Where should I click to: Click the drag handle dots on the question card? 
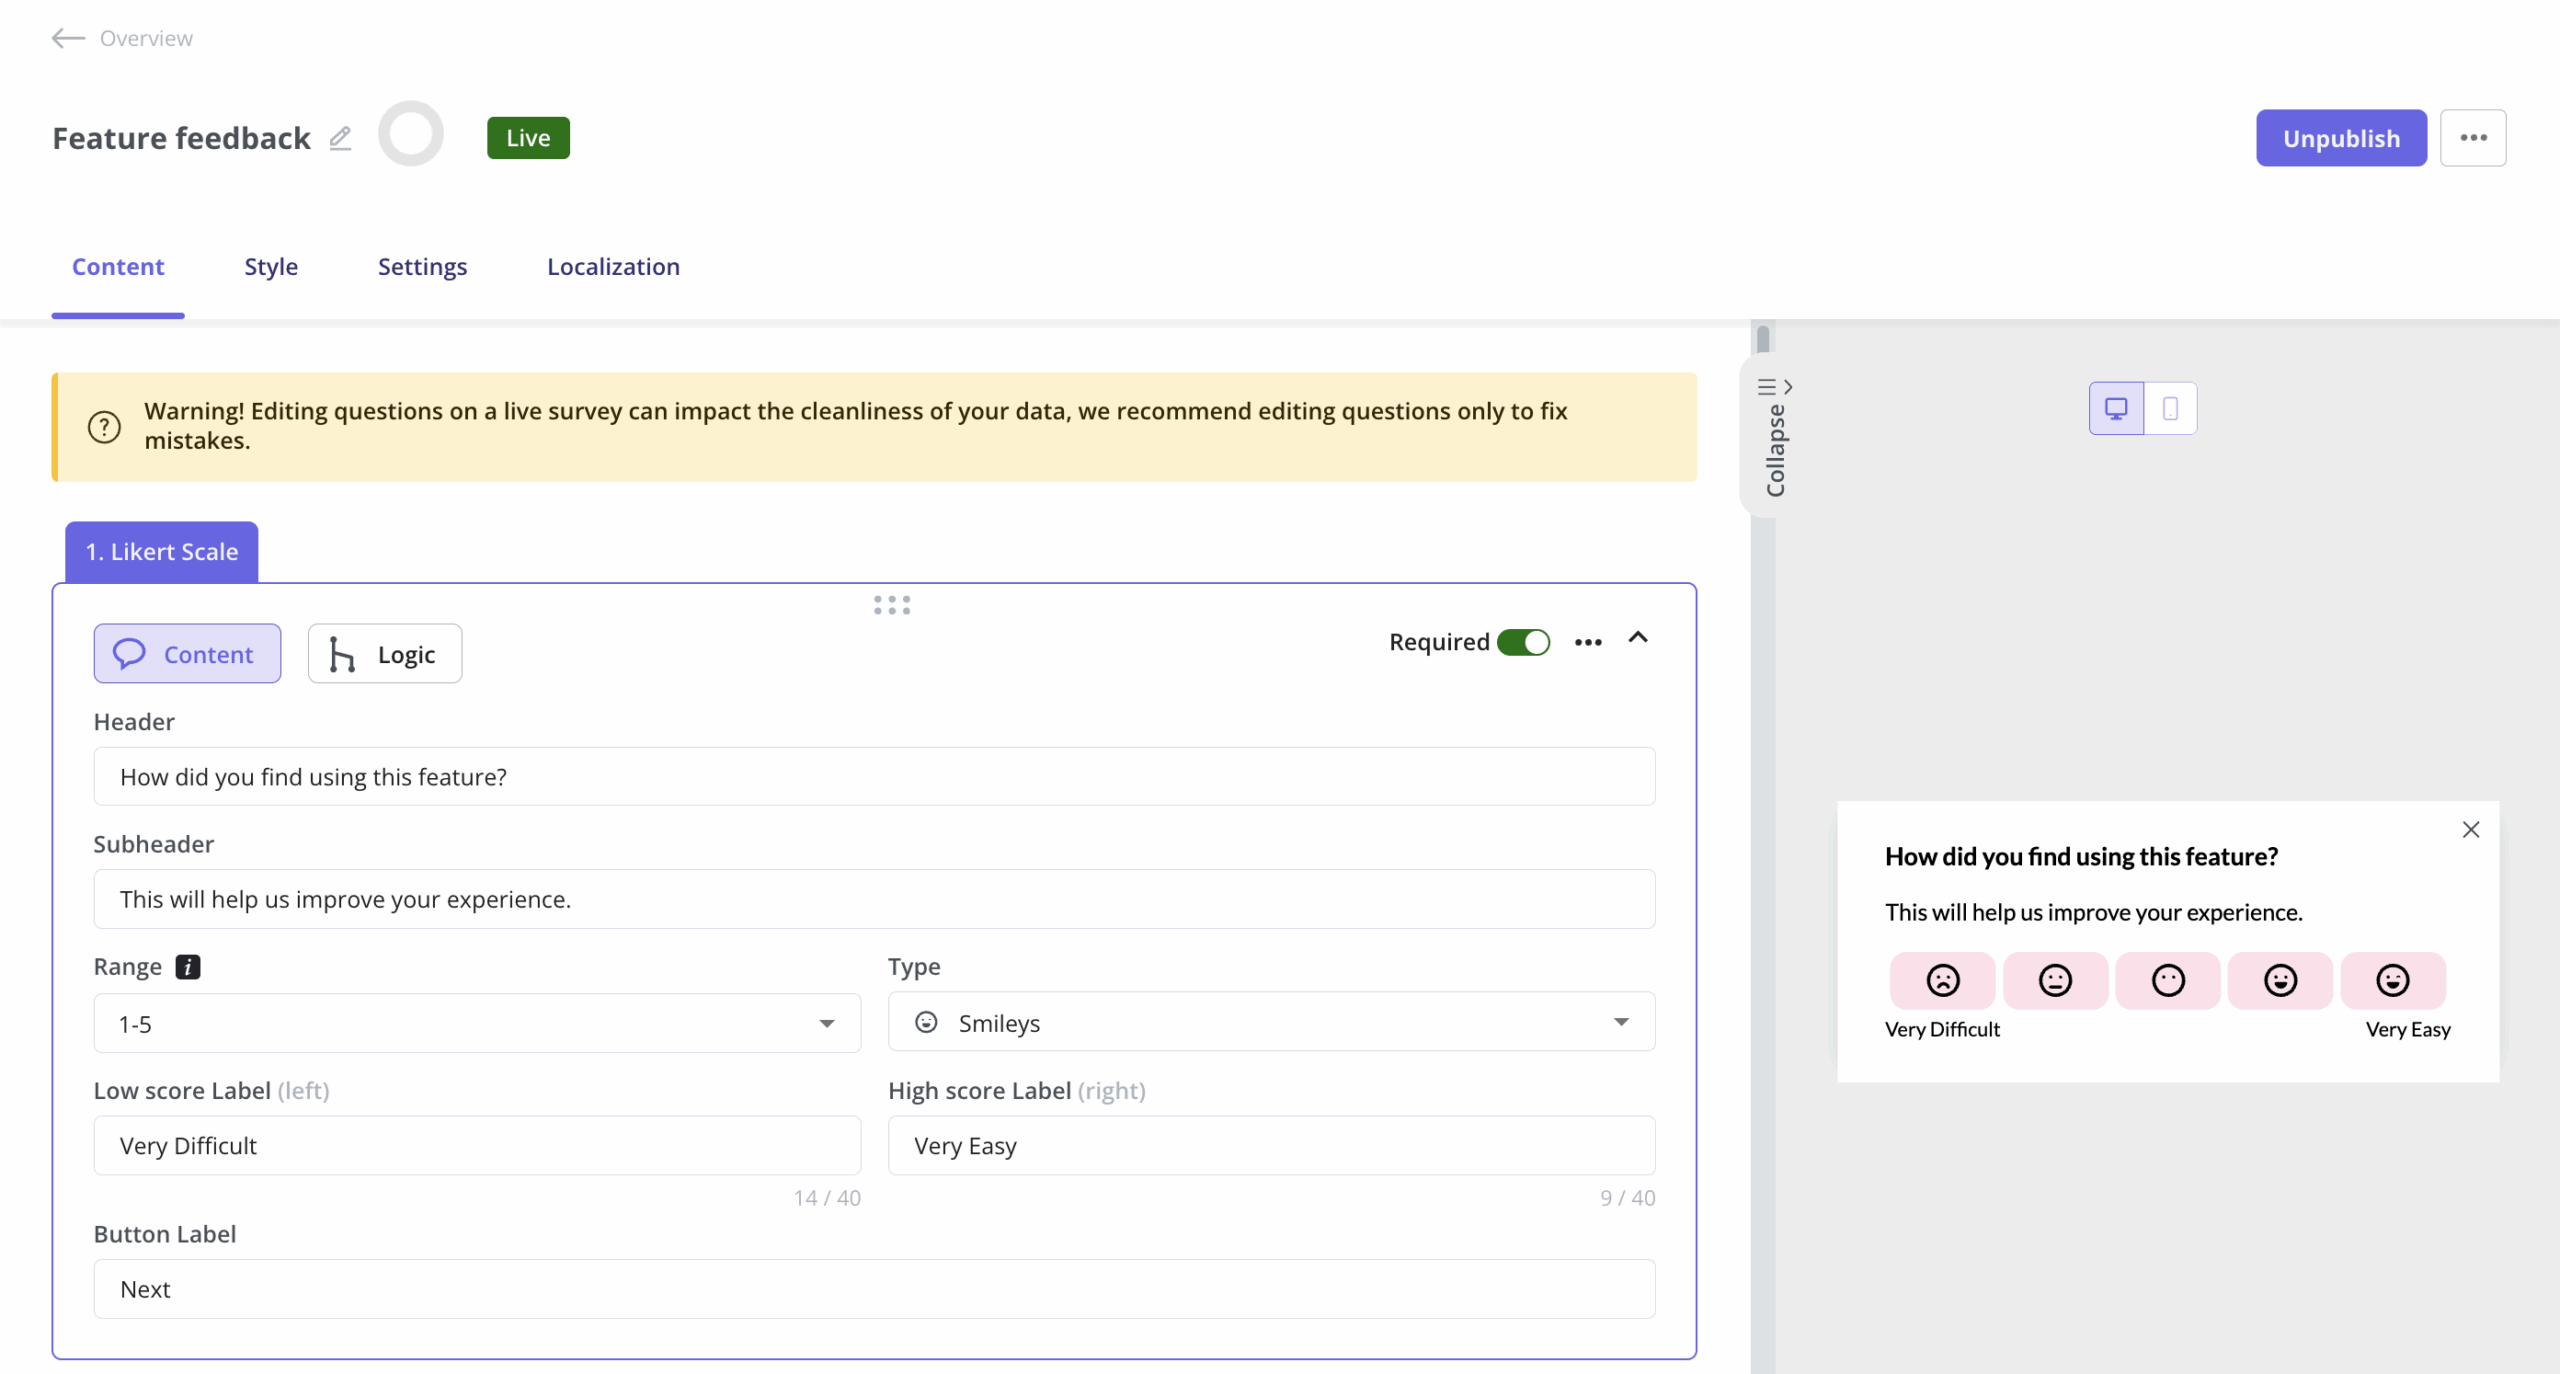click(892, 605)
